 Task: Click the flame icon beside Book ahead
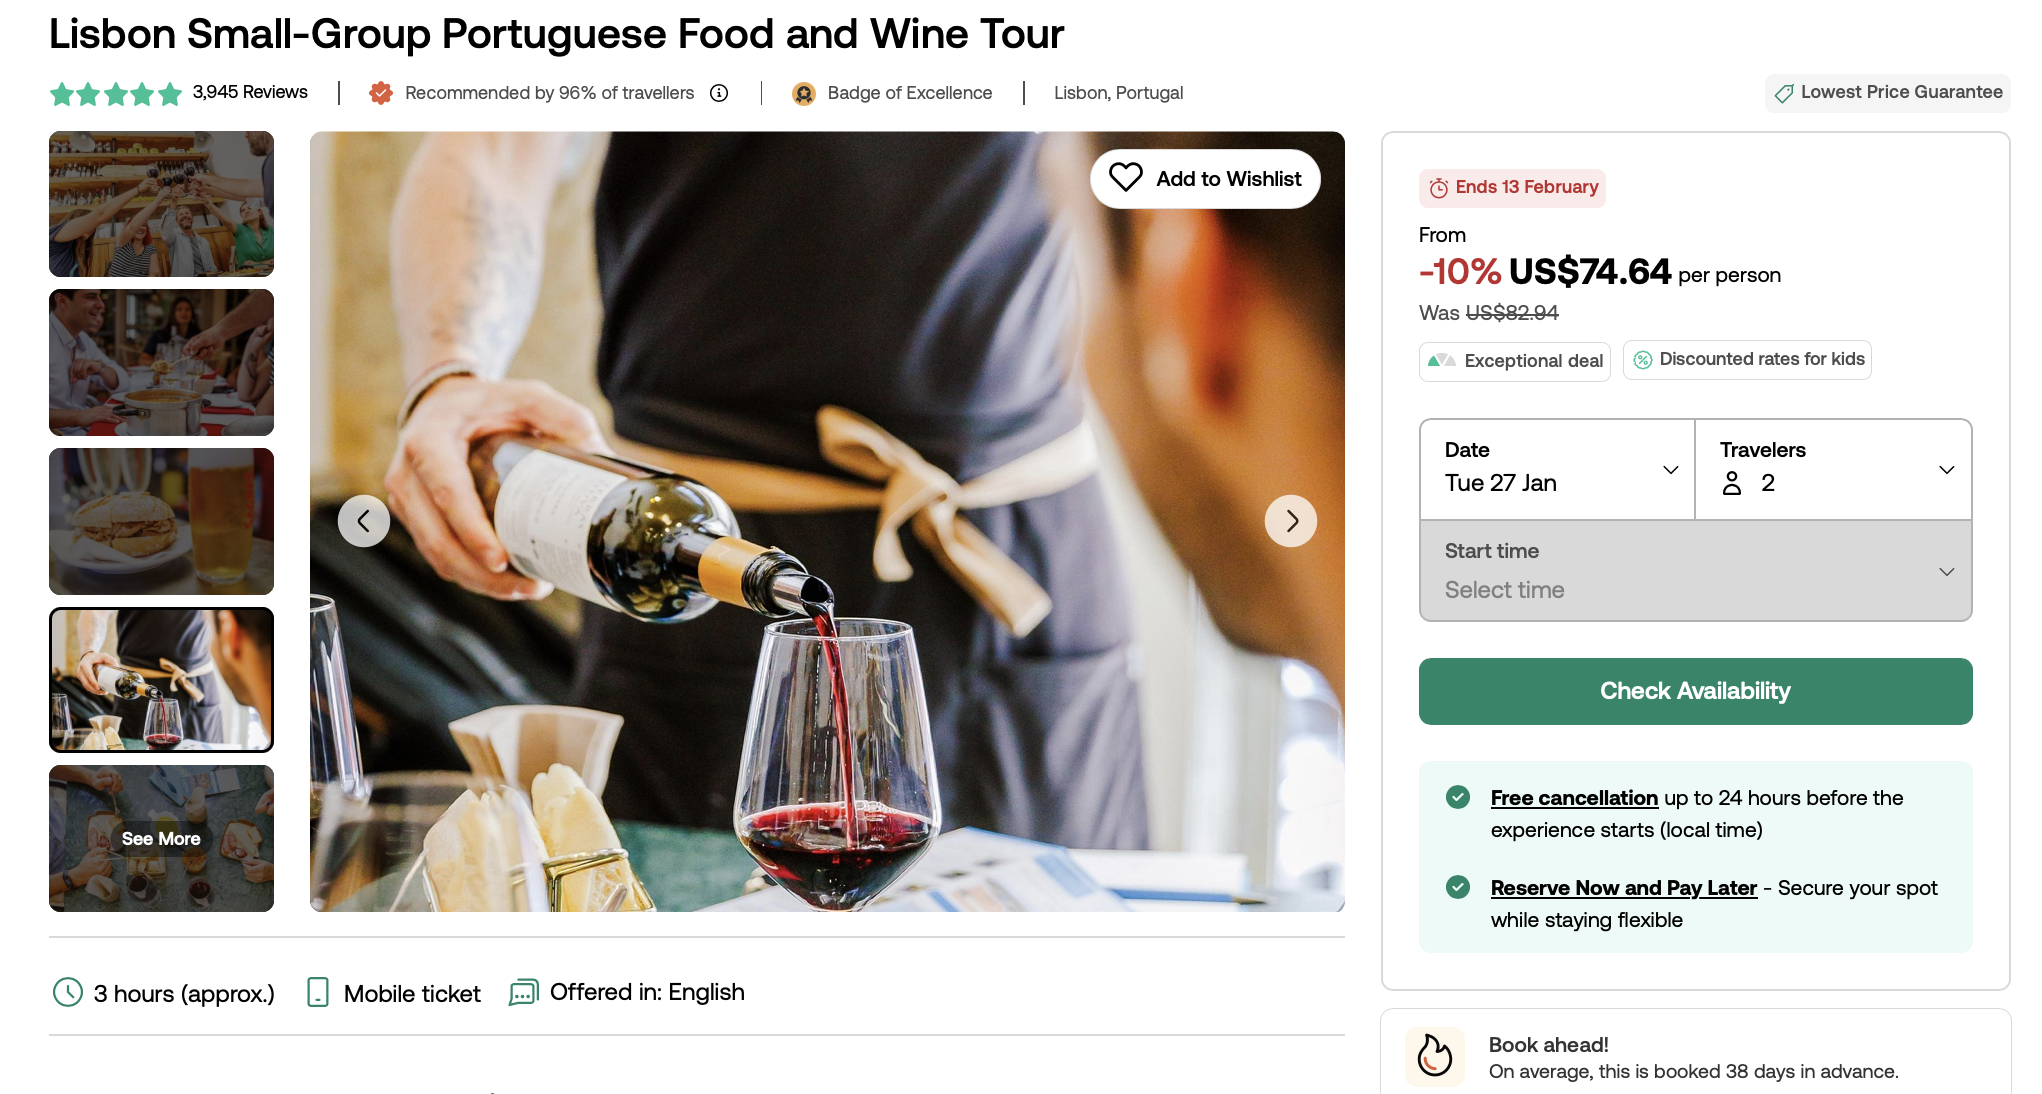coord(1435,1056)
